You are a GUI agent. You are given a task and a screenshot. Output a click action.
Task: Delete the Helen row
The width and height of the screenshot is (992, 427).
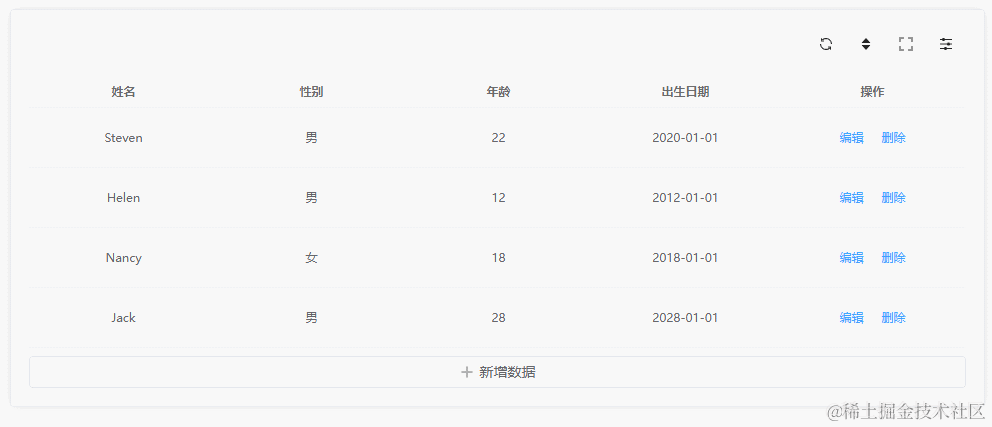[893, 198]
